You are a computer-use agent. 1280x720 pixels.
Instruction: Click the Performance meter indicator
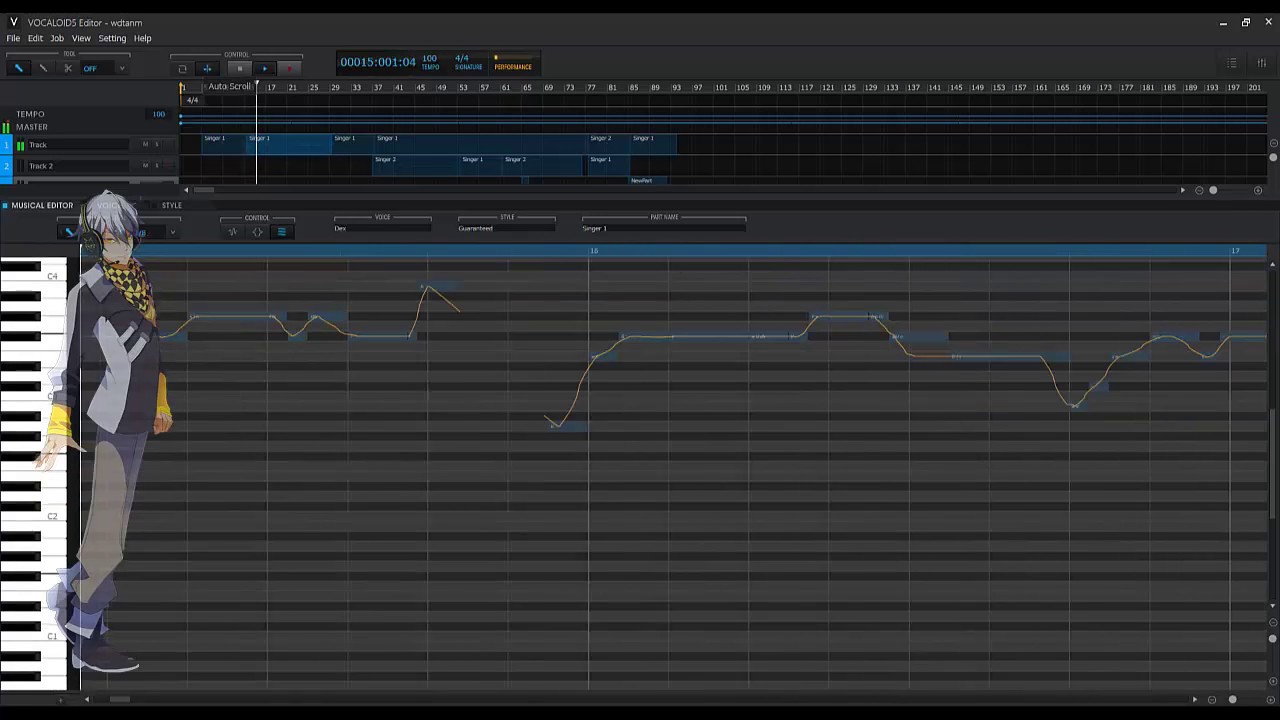[x=513, y=63]
